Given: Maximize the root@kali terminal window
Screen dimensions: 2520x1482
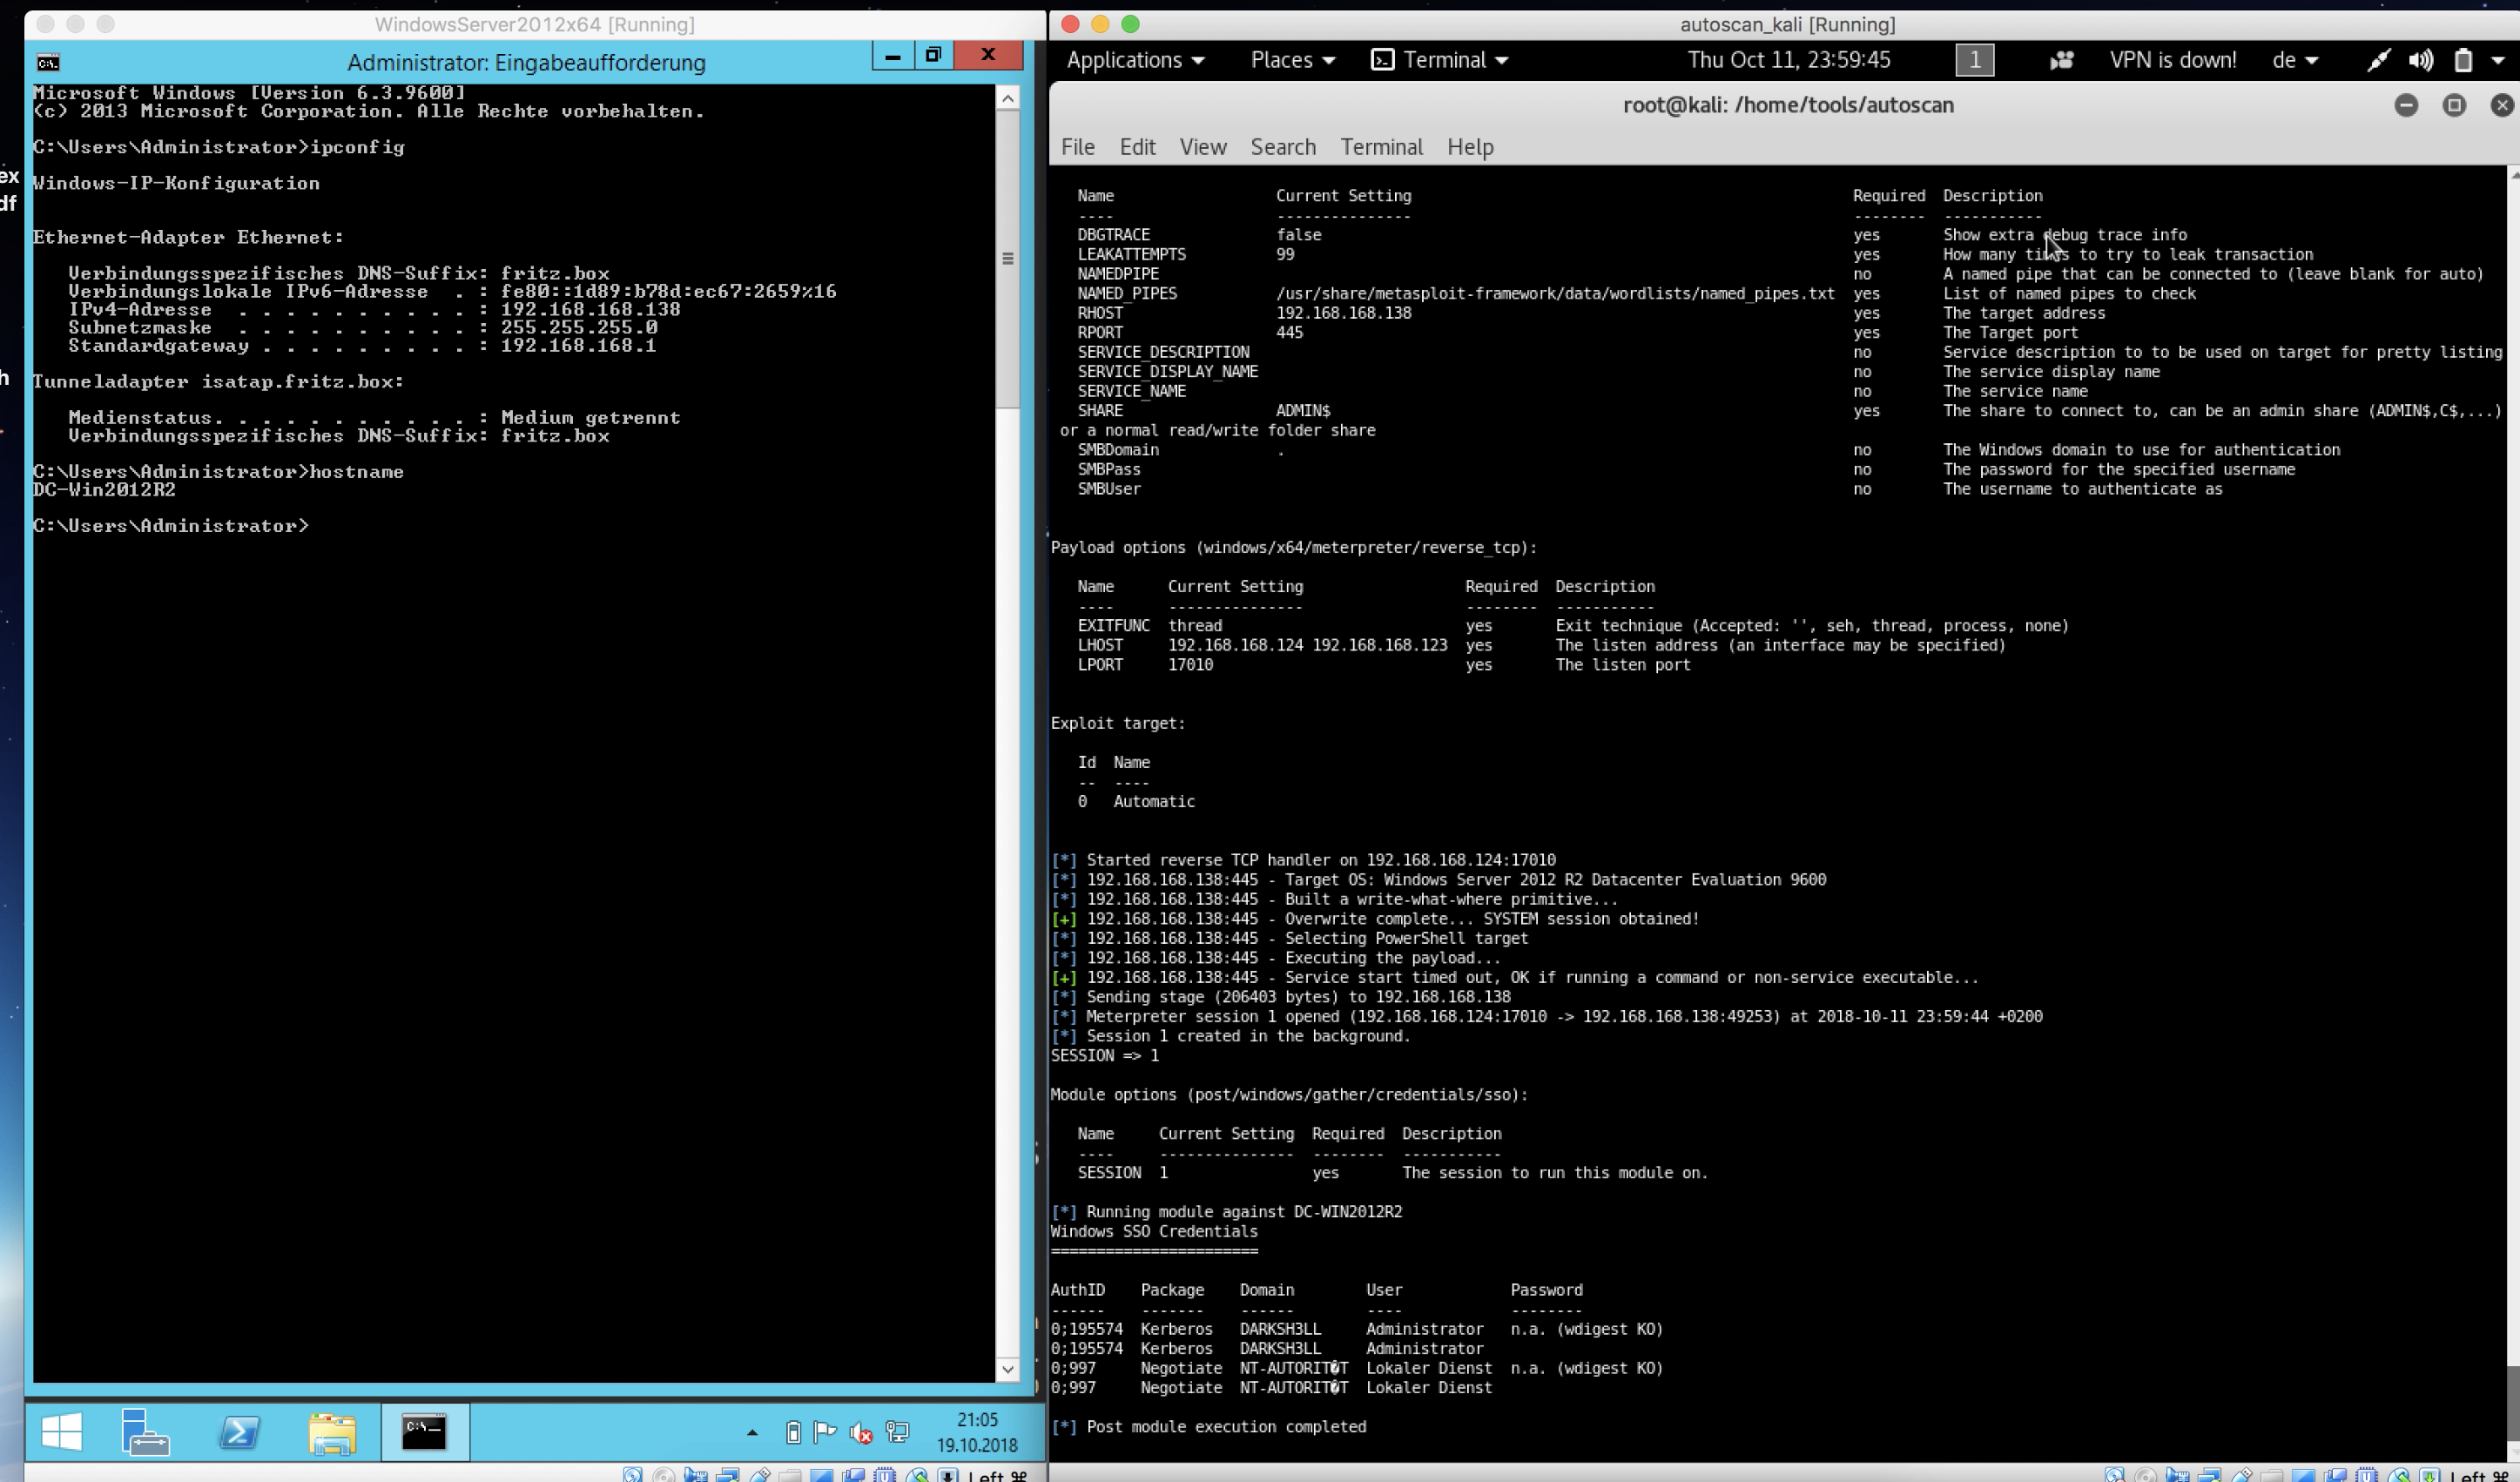Looking at the screenshot, I should [x=2454, y=105].
